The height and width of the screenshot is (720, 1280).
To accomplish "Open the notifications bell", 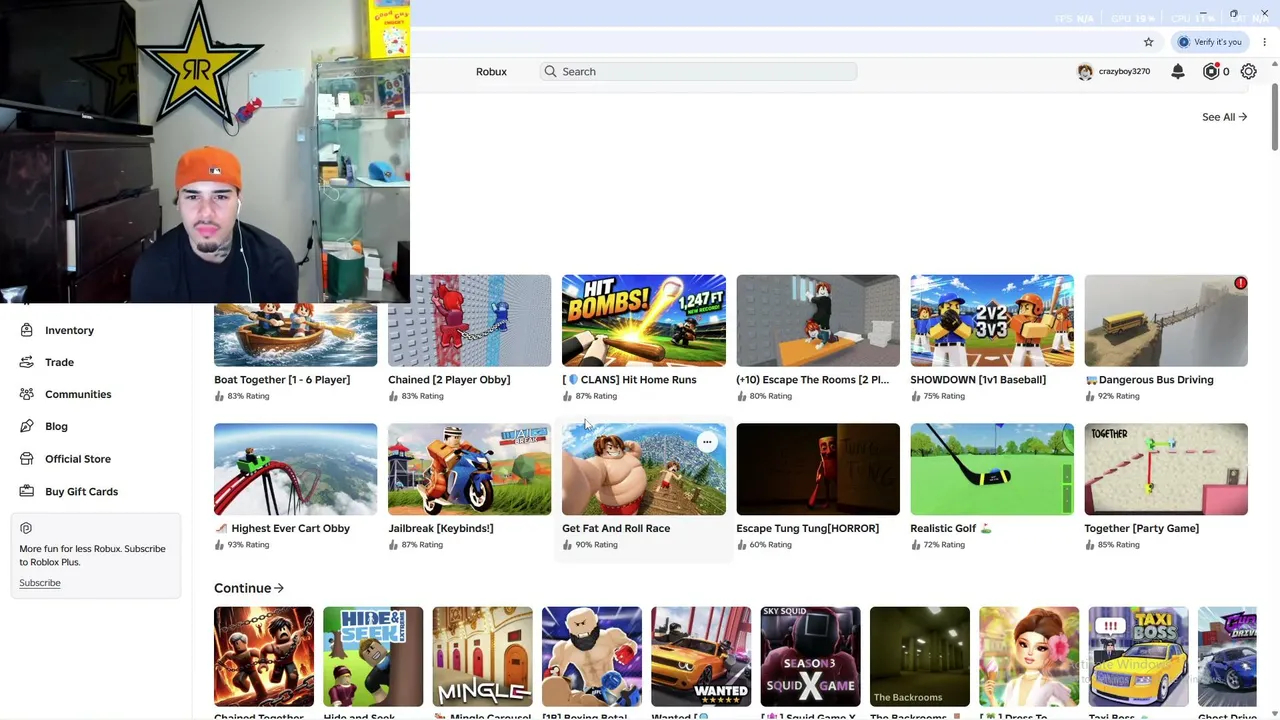I will tap(1178, 71).
